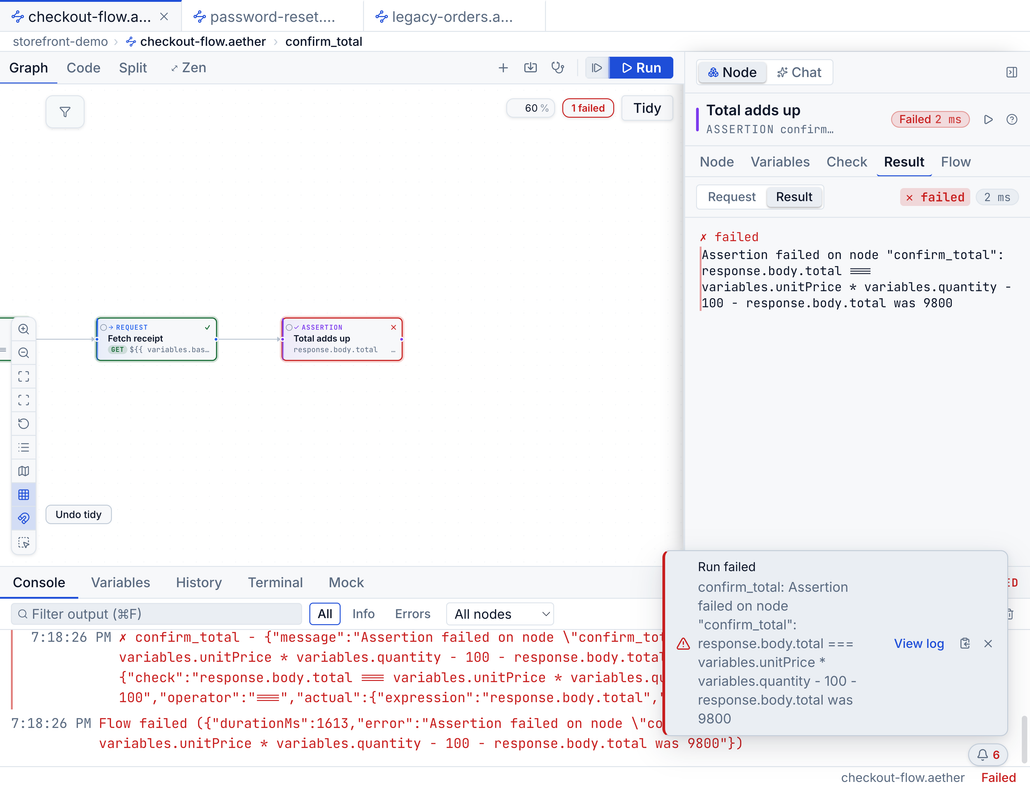Switch to Code view

pyautogui.click(x=83, y=68)
